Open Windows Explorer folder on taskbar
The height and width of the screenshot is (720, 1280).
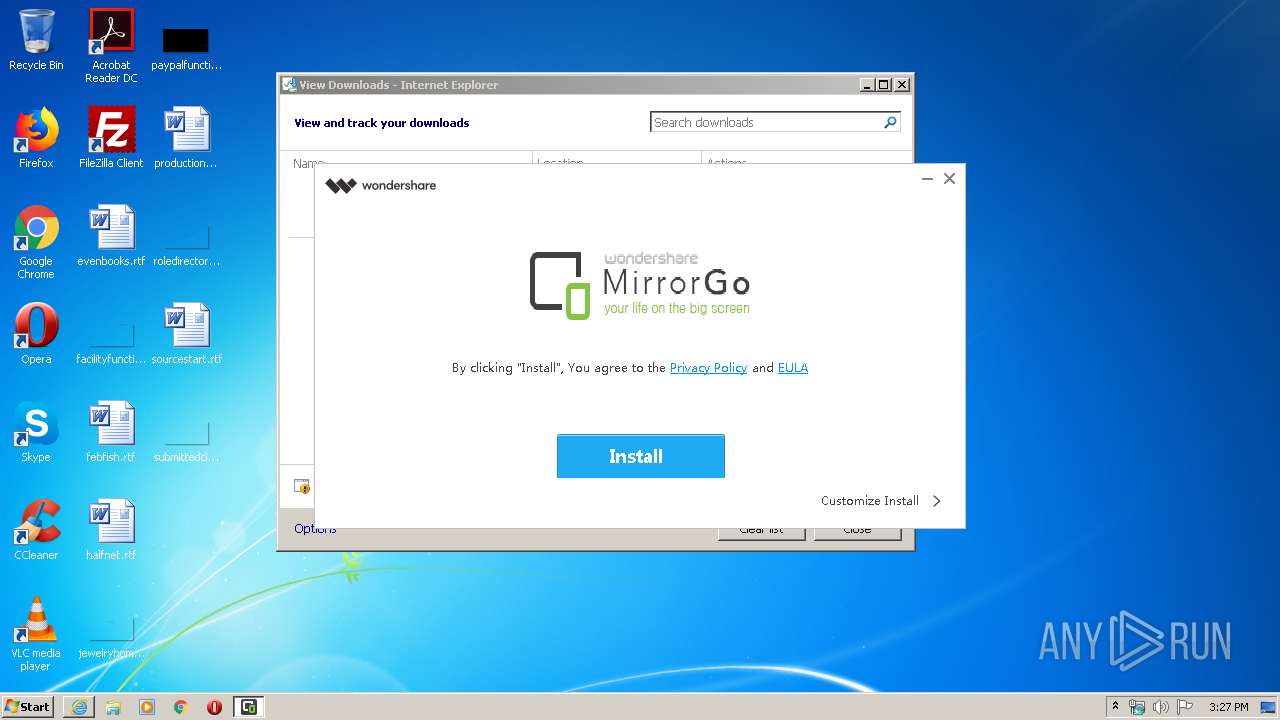113,707
